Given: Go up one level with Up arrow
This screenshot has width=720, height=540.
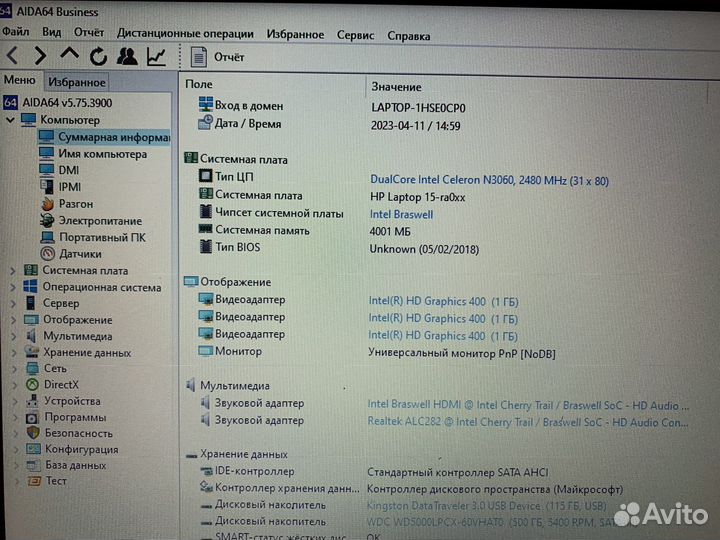Looking at the screenshot, I should pos(69,55).
